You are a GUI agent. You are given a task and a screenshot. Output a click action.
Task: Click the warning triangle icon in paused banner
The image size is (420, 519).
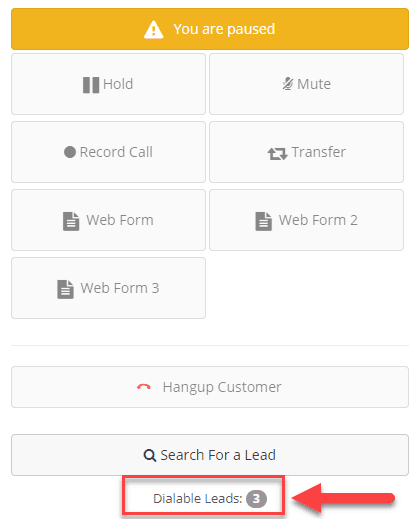coord(154,30)
